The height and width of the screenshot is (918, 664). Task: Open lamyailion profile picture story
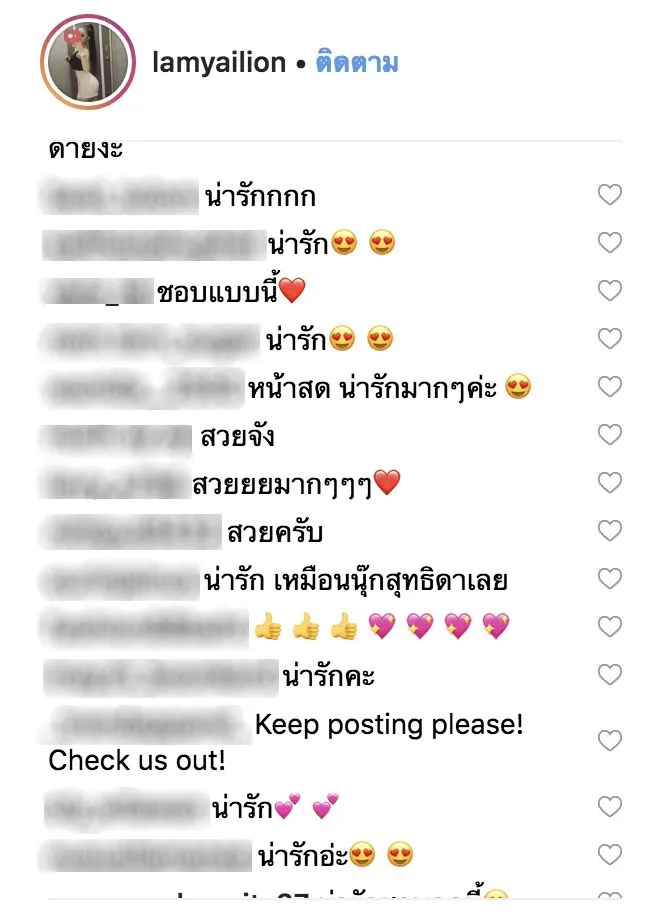88,62
